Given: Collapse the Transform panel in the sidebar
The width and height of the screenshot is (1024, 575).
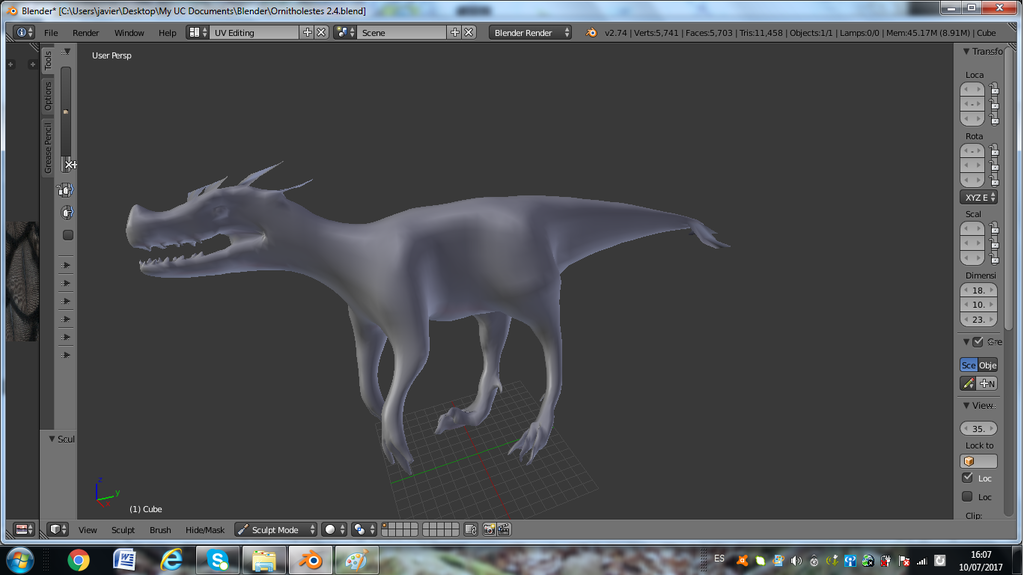Looking at the screenshot, I should pyautogui.click(x=966, y=51).
